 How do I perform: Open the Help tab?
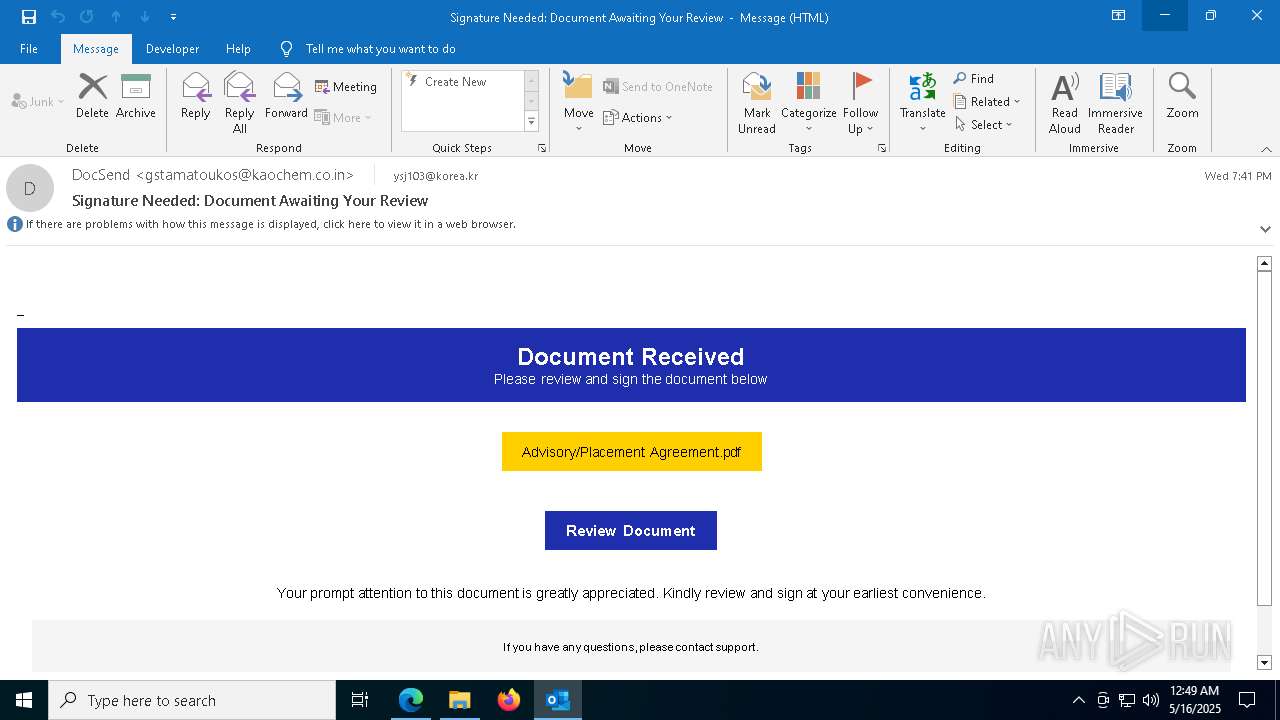238,49
